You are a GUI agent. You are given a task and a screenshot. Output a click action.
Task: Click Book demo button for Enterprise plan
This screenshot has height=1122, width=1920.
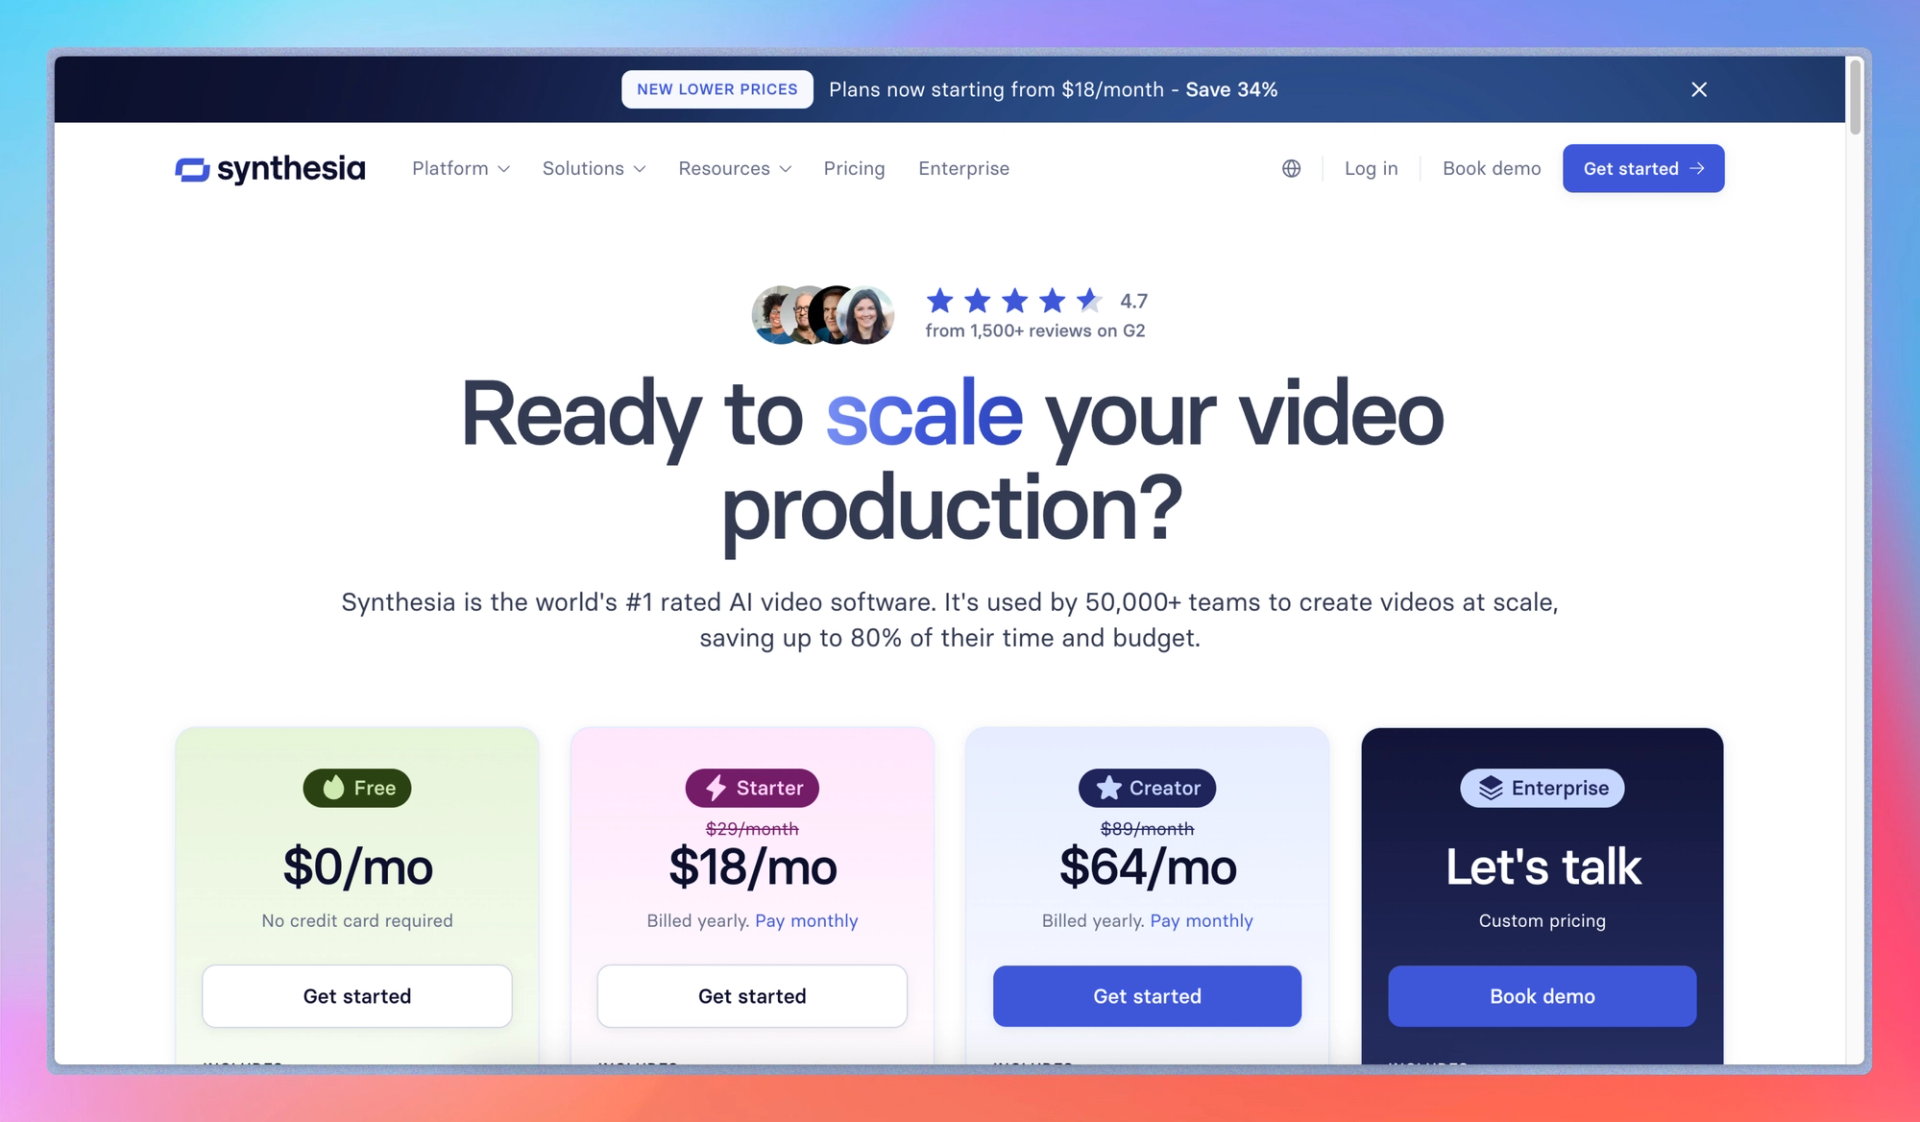[x=1542, y=995]
